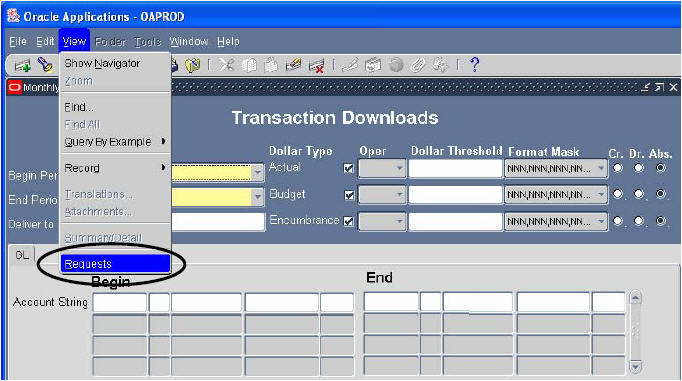The width and height of the screenshot is (682, 381).
Task: Click the Cut scissors toolbar icon
Action: (x=226, y=65)
